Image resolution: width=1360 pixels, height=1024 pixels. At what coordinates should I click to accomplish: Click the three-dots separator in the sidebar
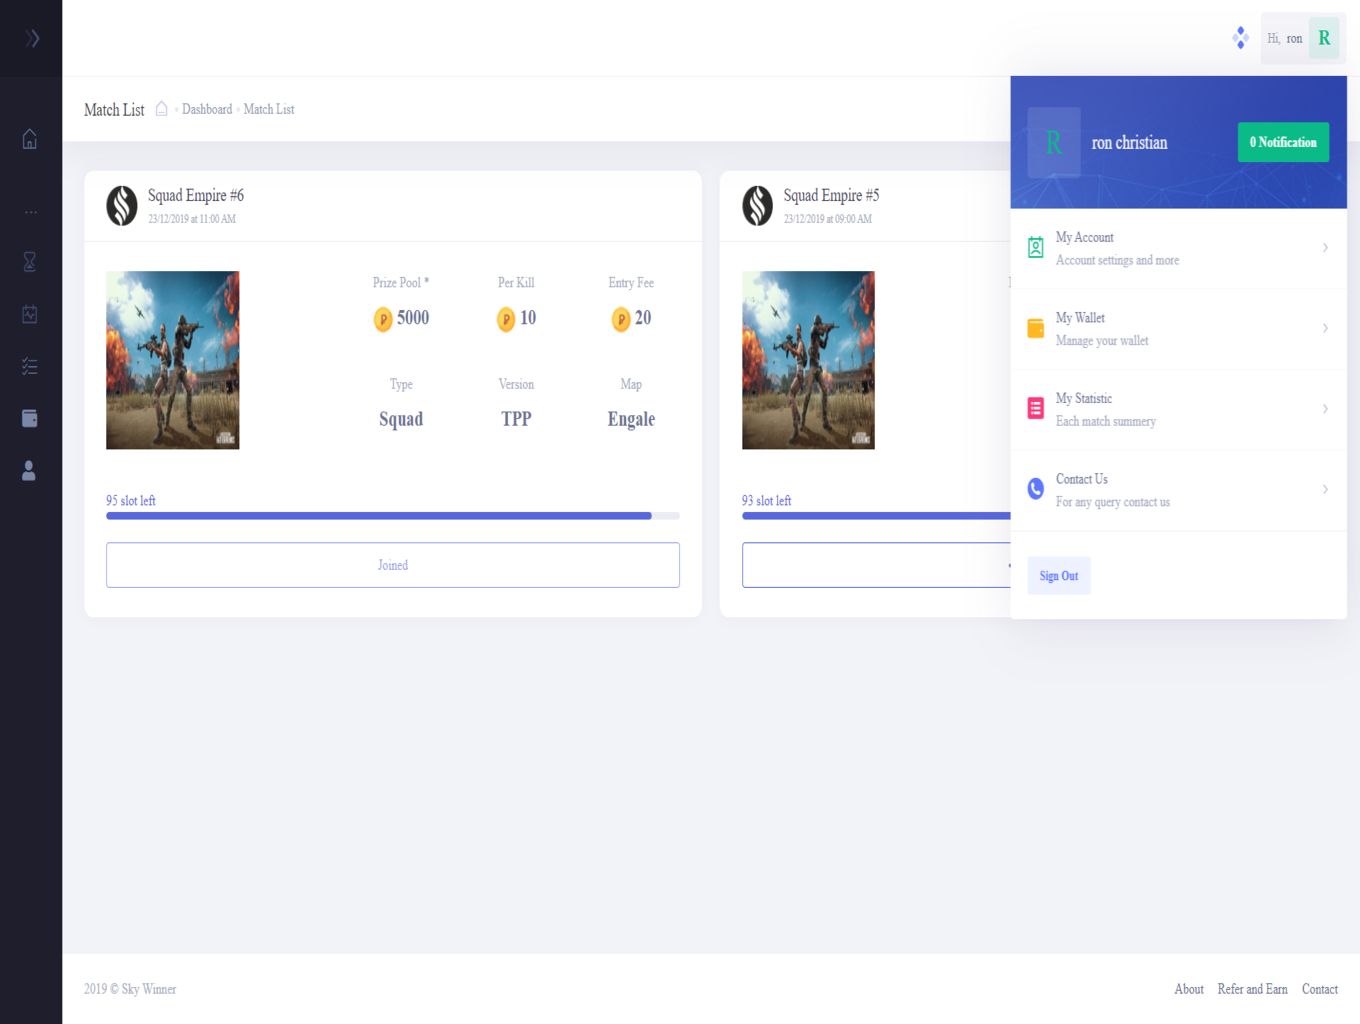(x=31, y=212)
